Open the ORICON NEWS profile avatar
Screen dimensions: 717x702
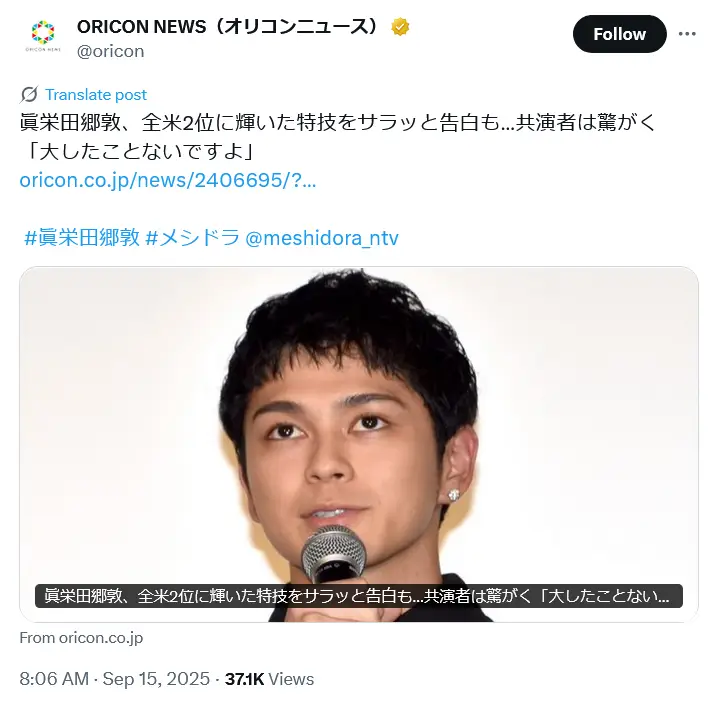(x=43, y=35)
